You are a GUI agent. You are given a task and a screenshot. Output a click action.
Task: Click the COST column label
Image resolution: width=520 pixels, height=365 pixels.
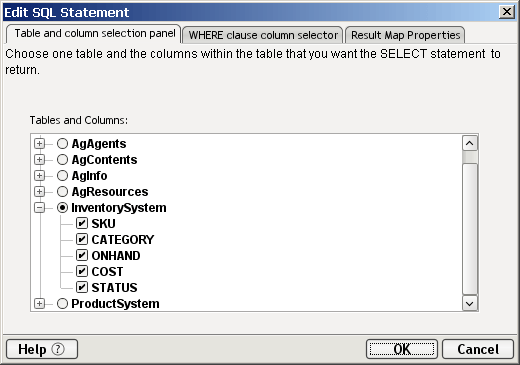click(107, 272)
